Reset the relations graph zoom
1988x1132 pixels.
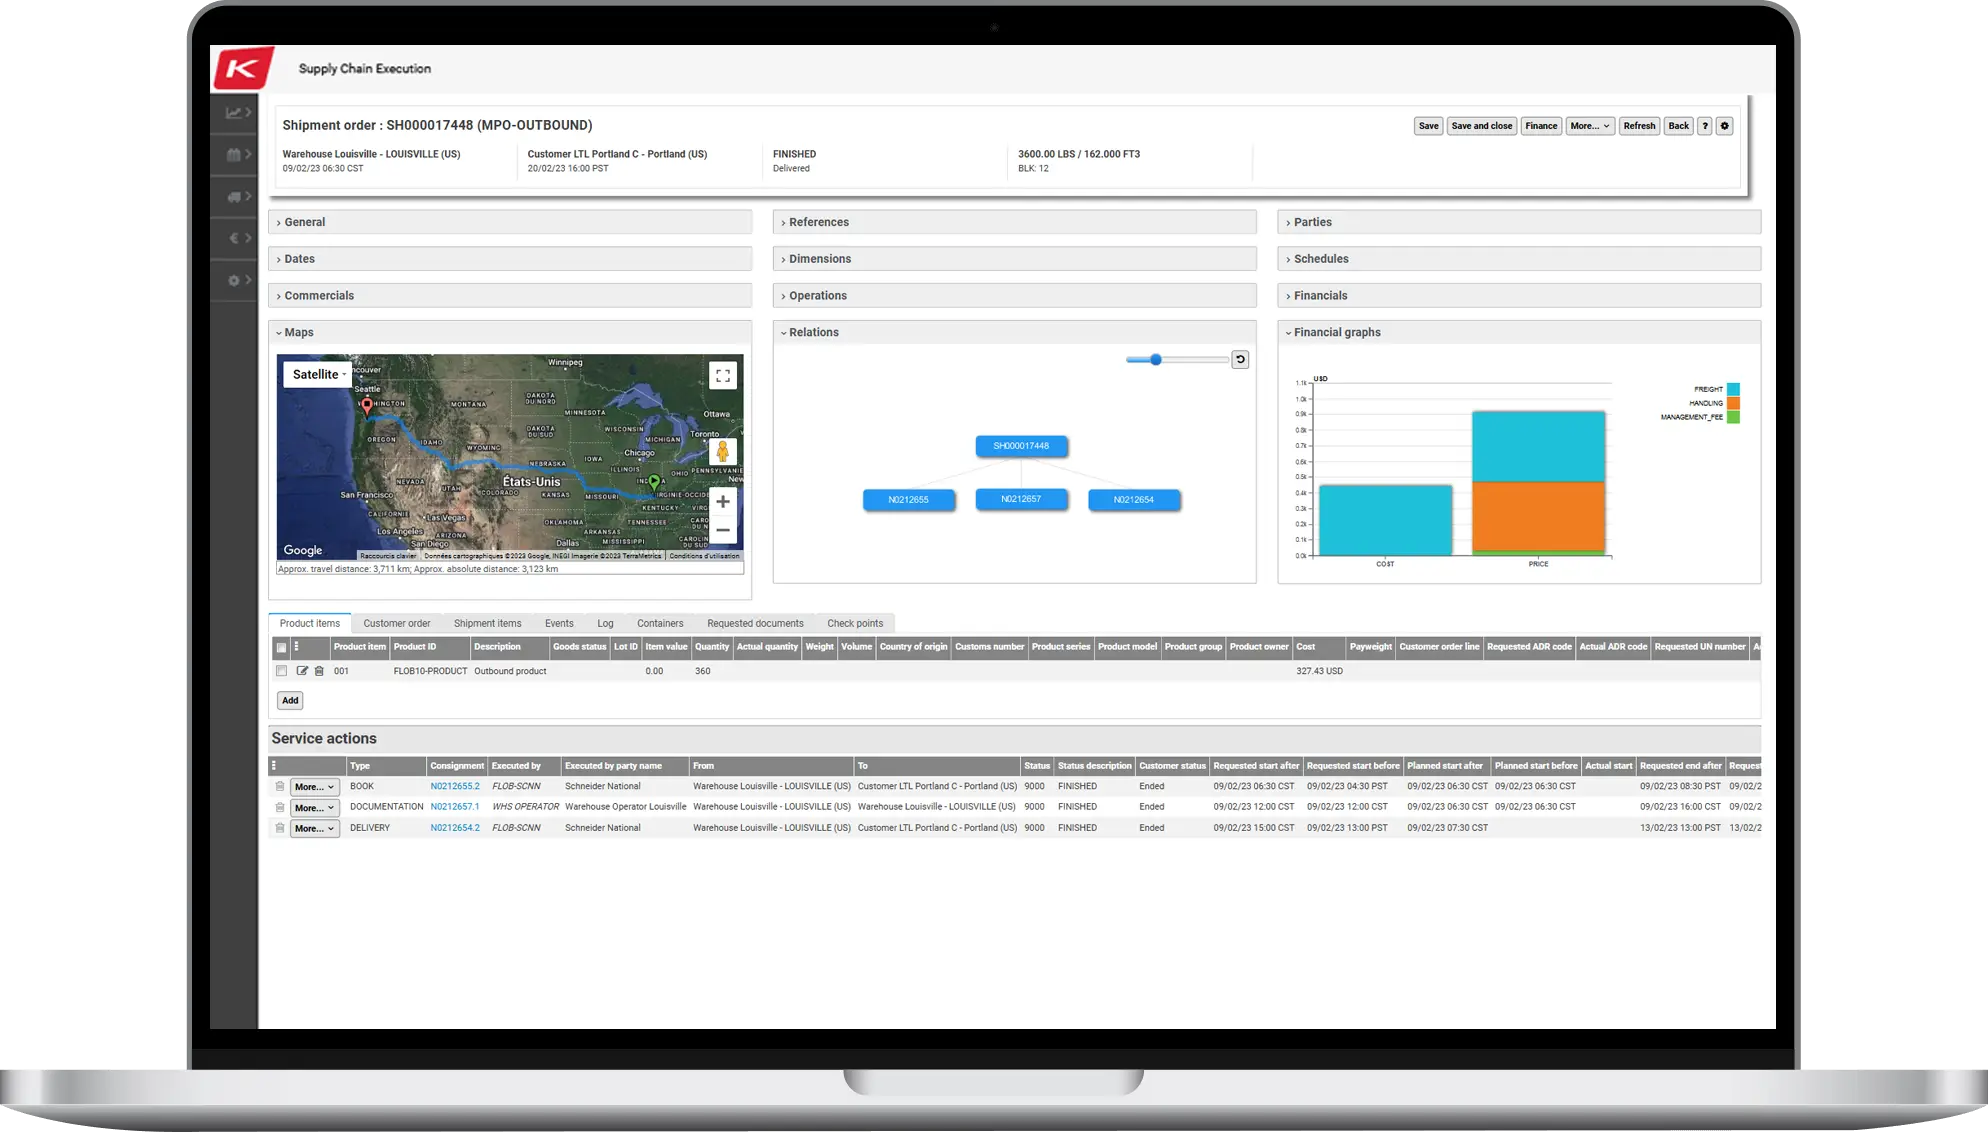point(1240,360)
